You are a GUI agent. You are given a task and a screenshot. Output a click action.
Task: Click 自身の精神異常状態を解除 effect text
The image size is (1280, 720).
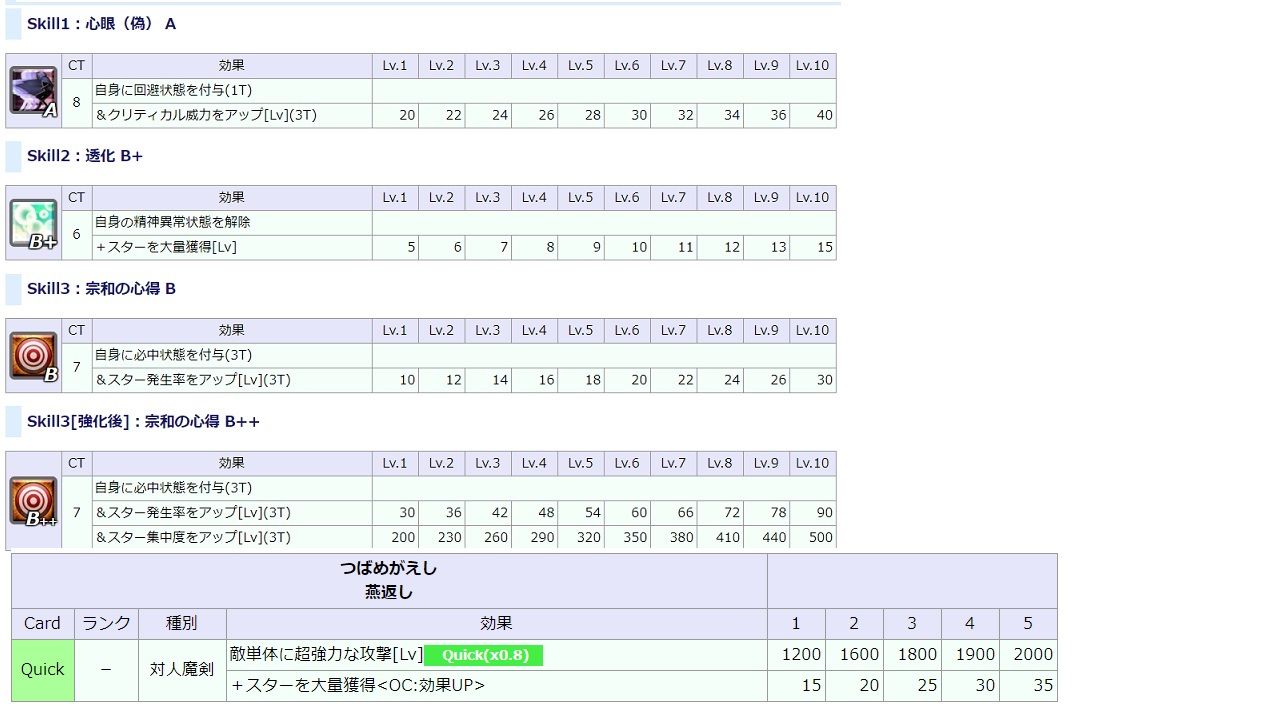pyautogui.click(x=173, y=222)
